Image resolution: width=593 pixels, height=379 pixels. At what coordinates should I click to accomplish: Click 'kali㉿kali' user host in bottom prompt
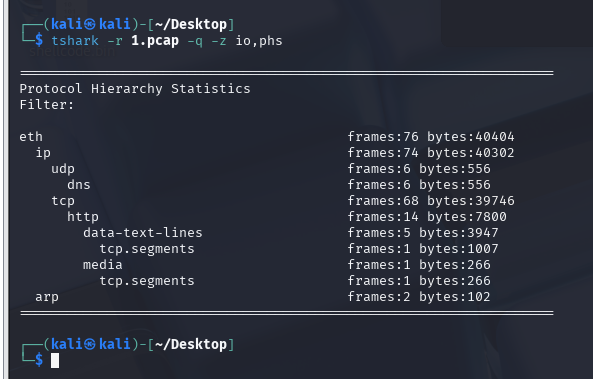(91, 345)
